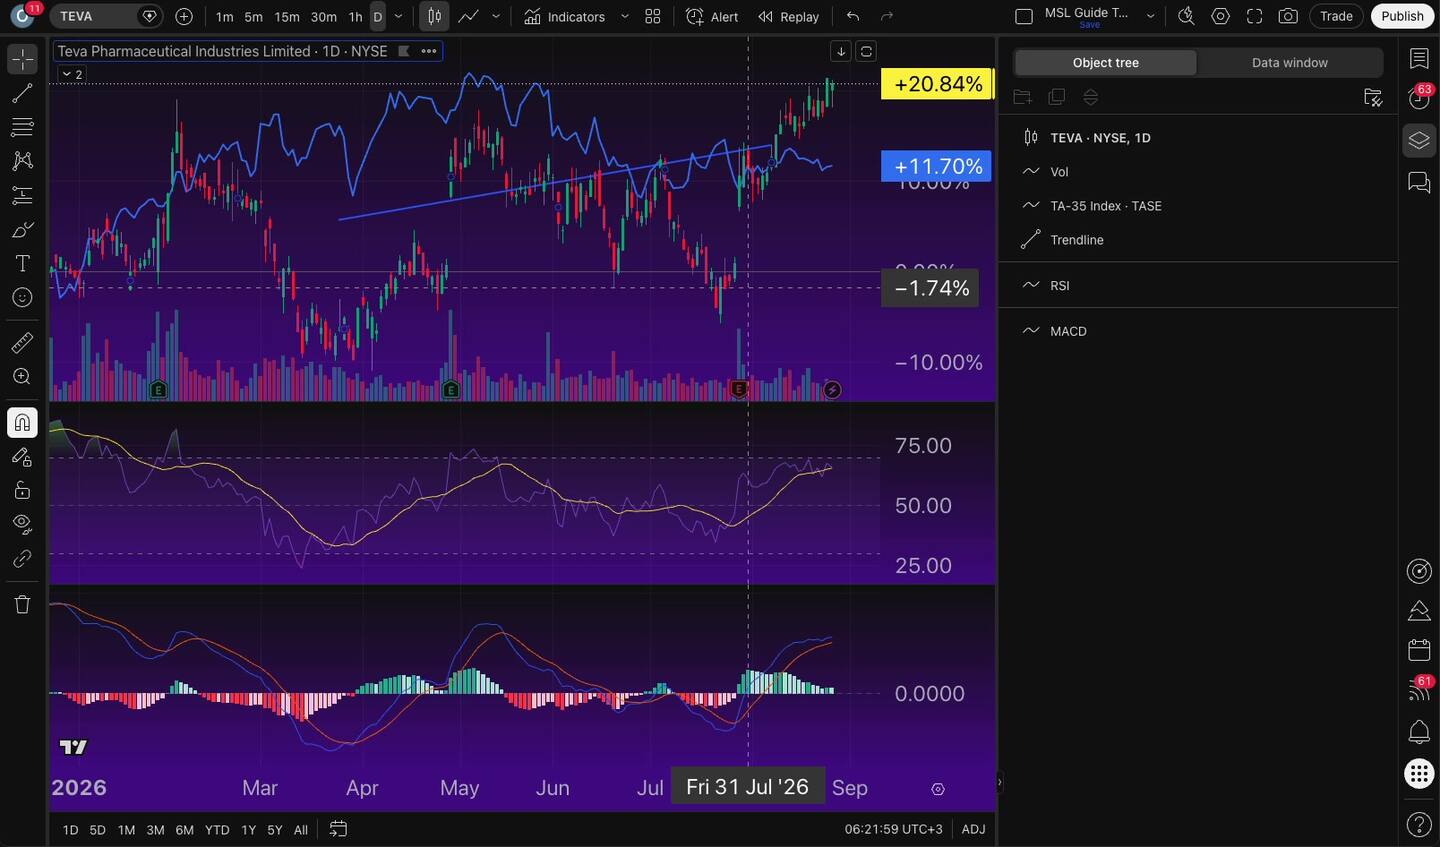Start bar Replay mode
This screenshot has height=847, width=1440.
click(789, 16)
